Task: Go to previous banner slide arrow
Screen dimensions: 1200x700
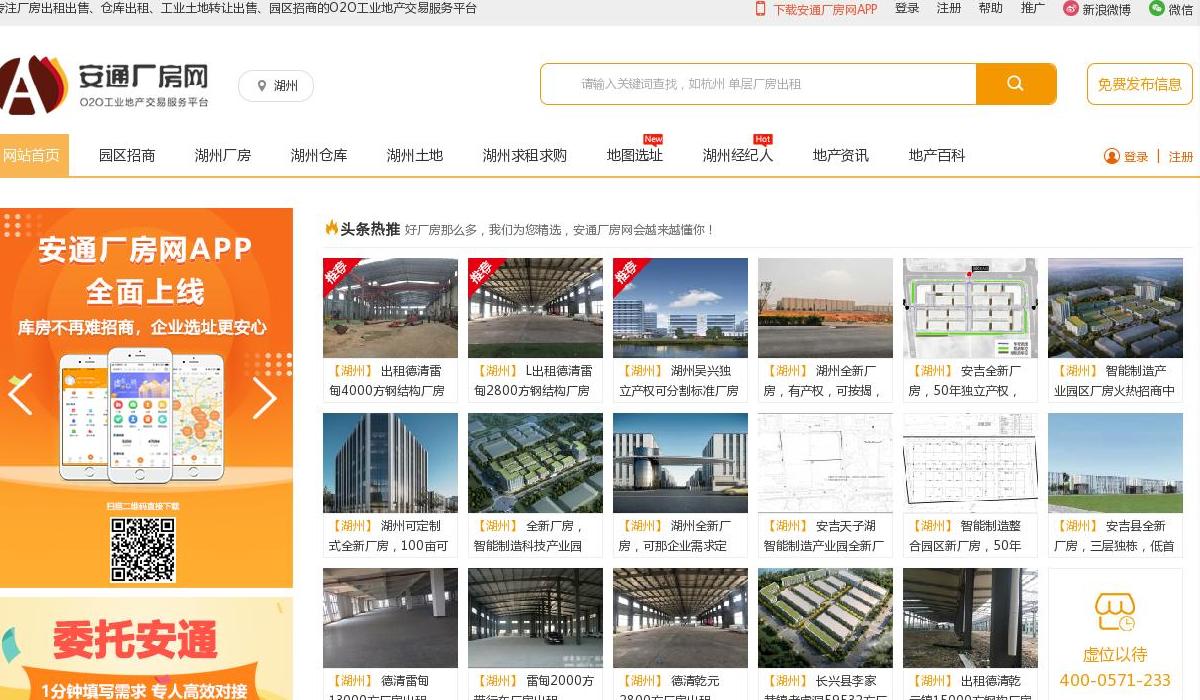Action: (x=20, y=395)
